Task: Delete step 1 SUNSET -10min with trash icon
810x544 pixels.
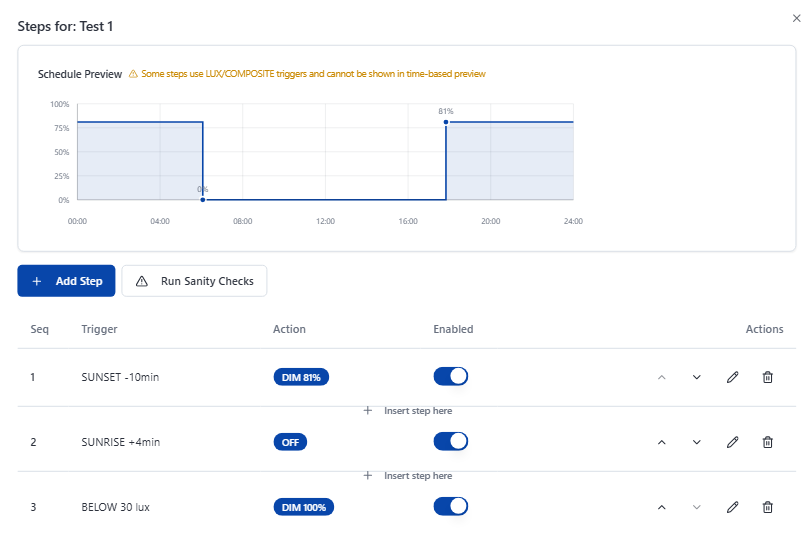Action: click(x=768, y=377)
